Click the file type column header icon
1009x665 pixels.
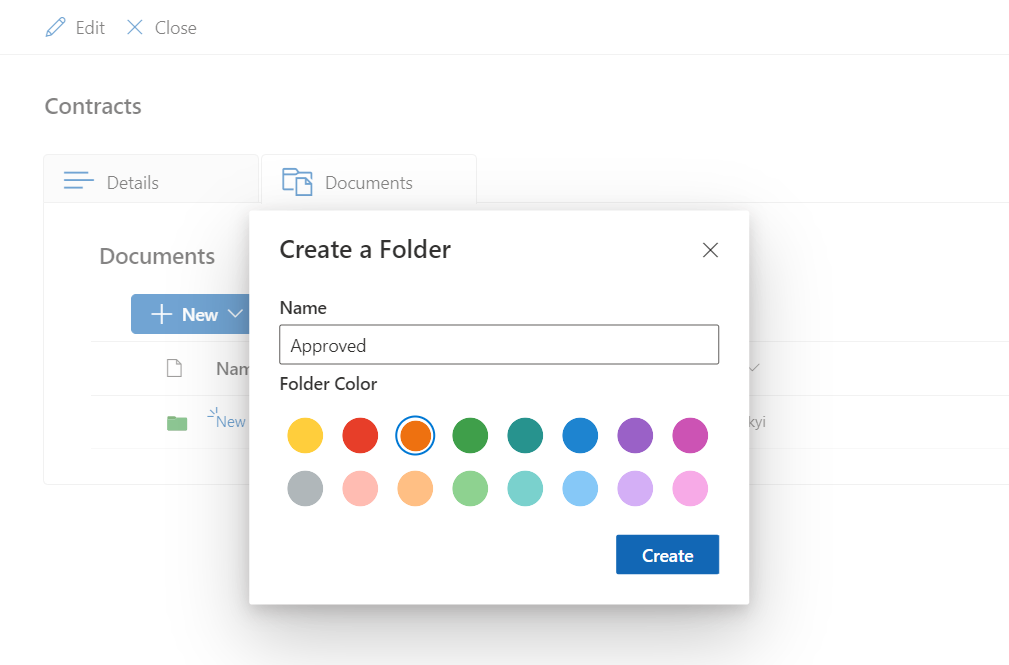pyautogui.click(x=174, y=369)
